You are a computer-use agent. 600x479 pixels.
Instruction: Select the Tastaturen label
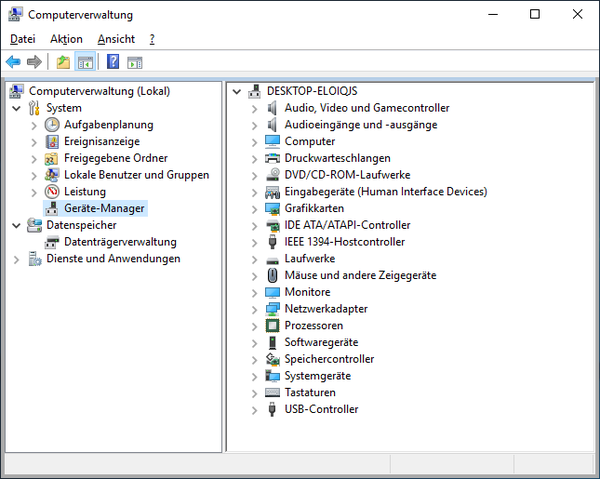[310, 393]
